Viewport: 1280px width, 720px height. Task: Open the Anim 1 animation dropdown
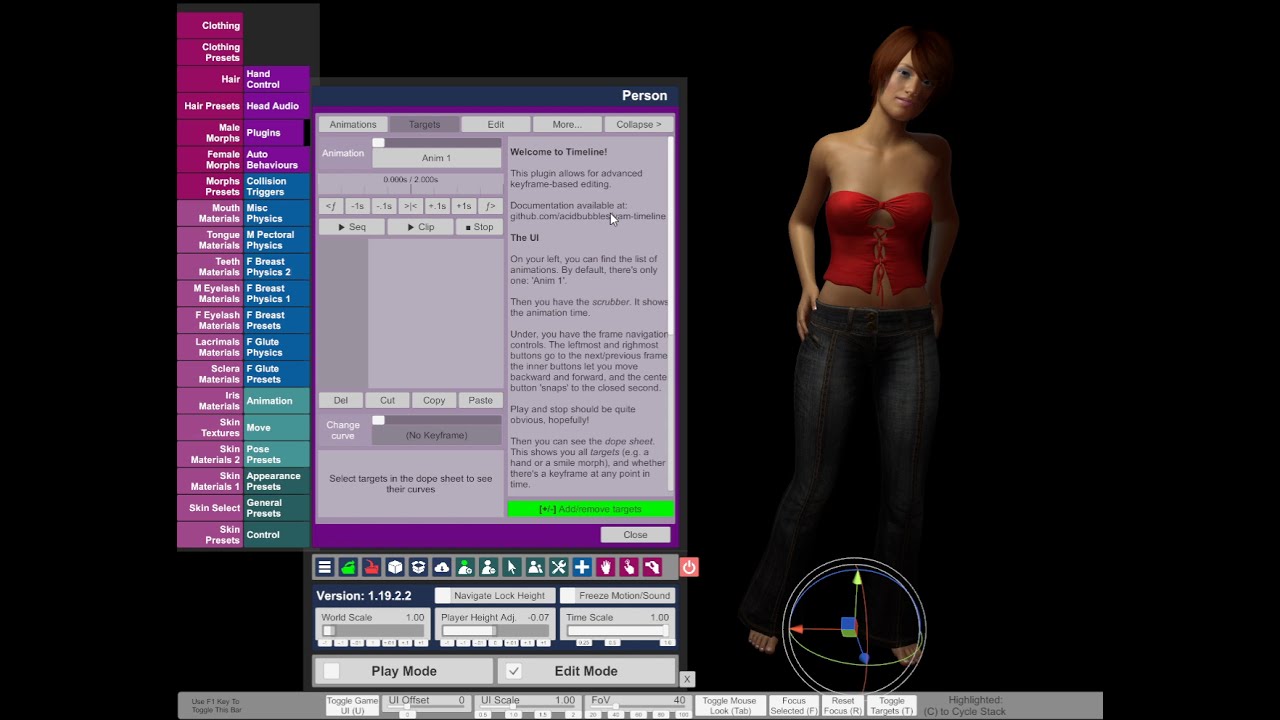[x=436, y=158]
